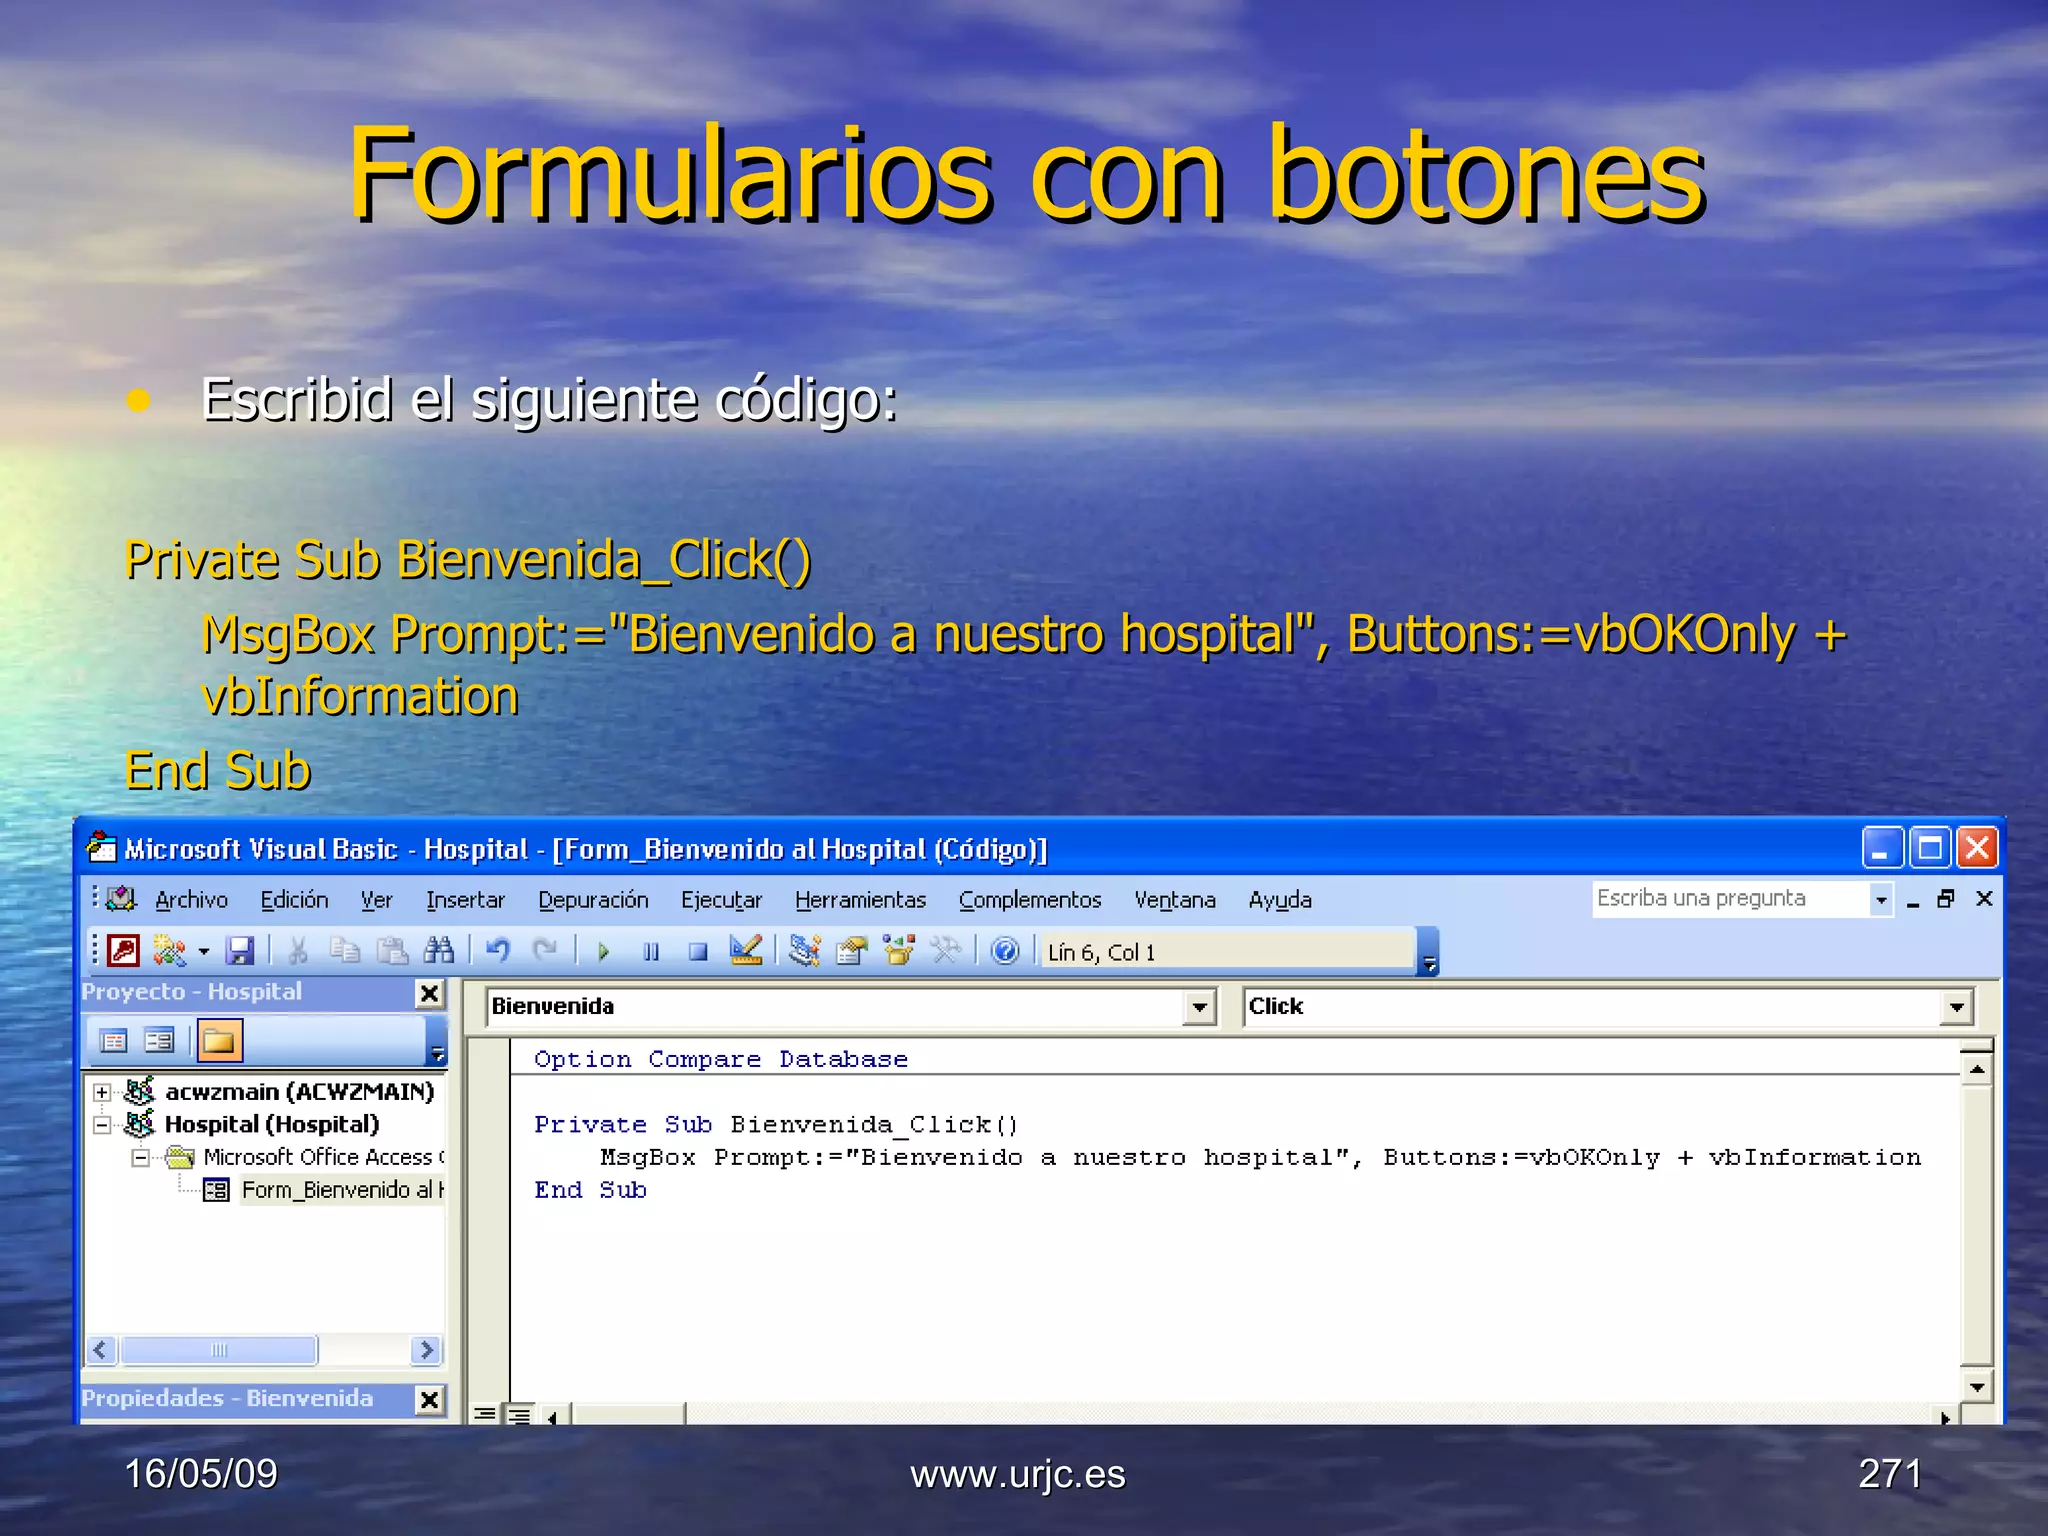Select the Microsoft Office Access class objects folder
Viewport: 2048px width, 1536px height.
coord(322,1157)
